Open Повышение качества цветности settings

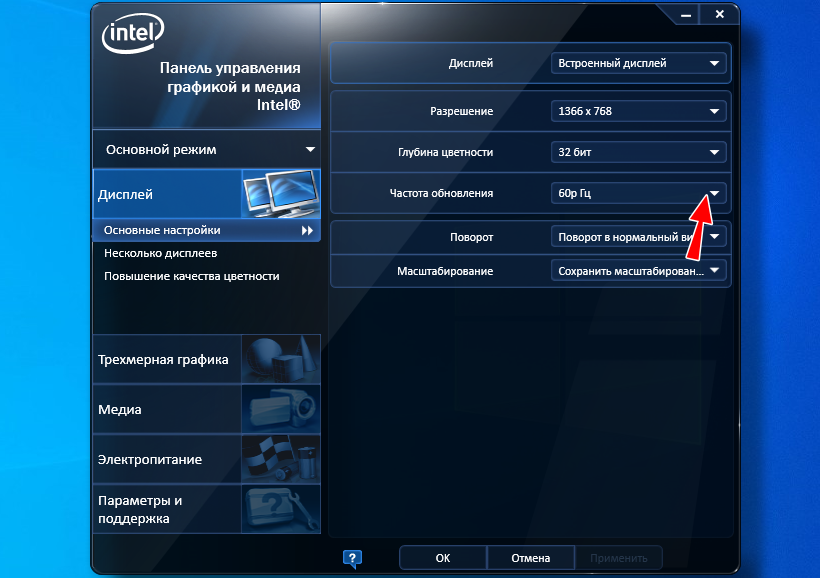(191, 276)
